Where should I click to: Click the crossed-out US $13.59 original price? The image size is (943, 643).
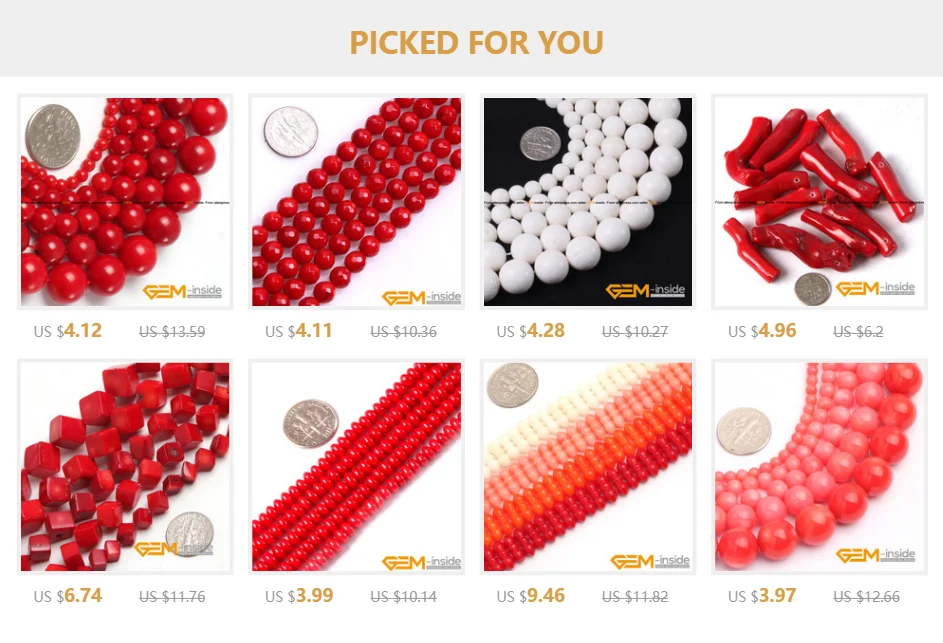pos(172,331)
